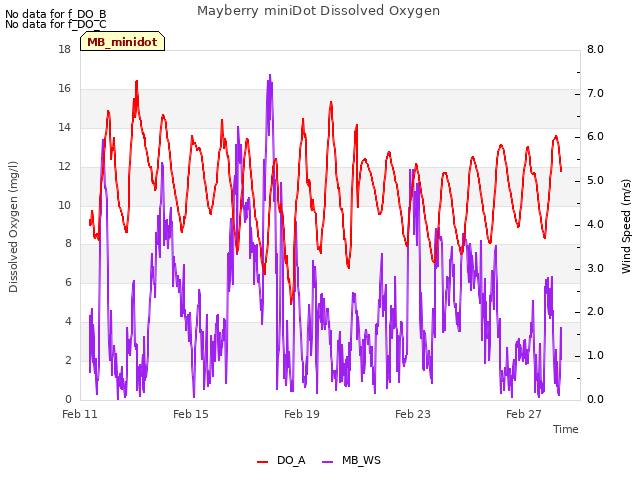The height and width of the screenshot is (480, 640).
Task: Click the Feb 11 x-axis tick label
Action: 80,414
